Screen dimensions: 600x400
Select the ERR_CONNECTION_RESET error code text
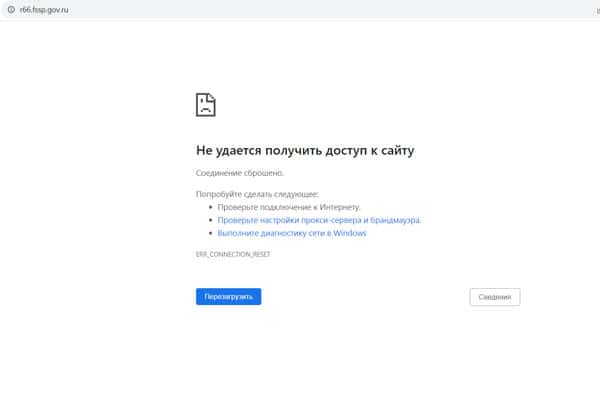233,254
